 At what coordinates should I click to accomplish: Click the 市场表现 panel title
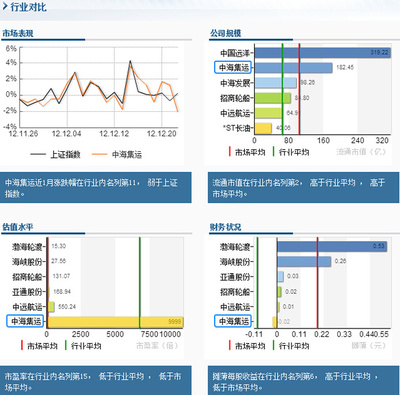[x=18, y=33]
